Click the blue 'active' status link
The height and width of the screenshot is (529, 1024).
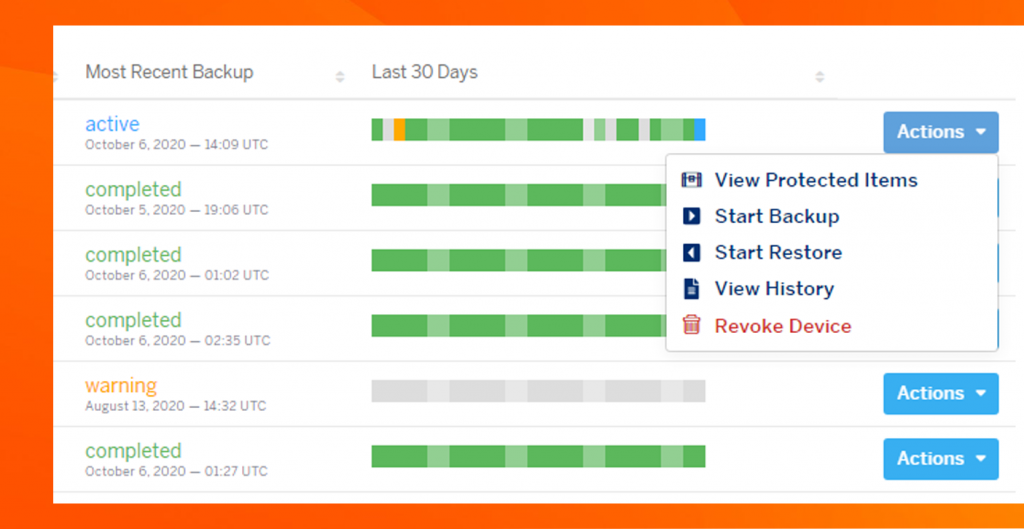pyautogui.click(x=112, y=124)
